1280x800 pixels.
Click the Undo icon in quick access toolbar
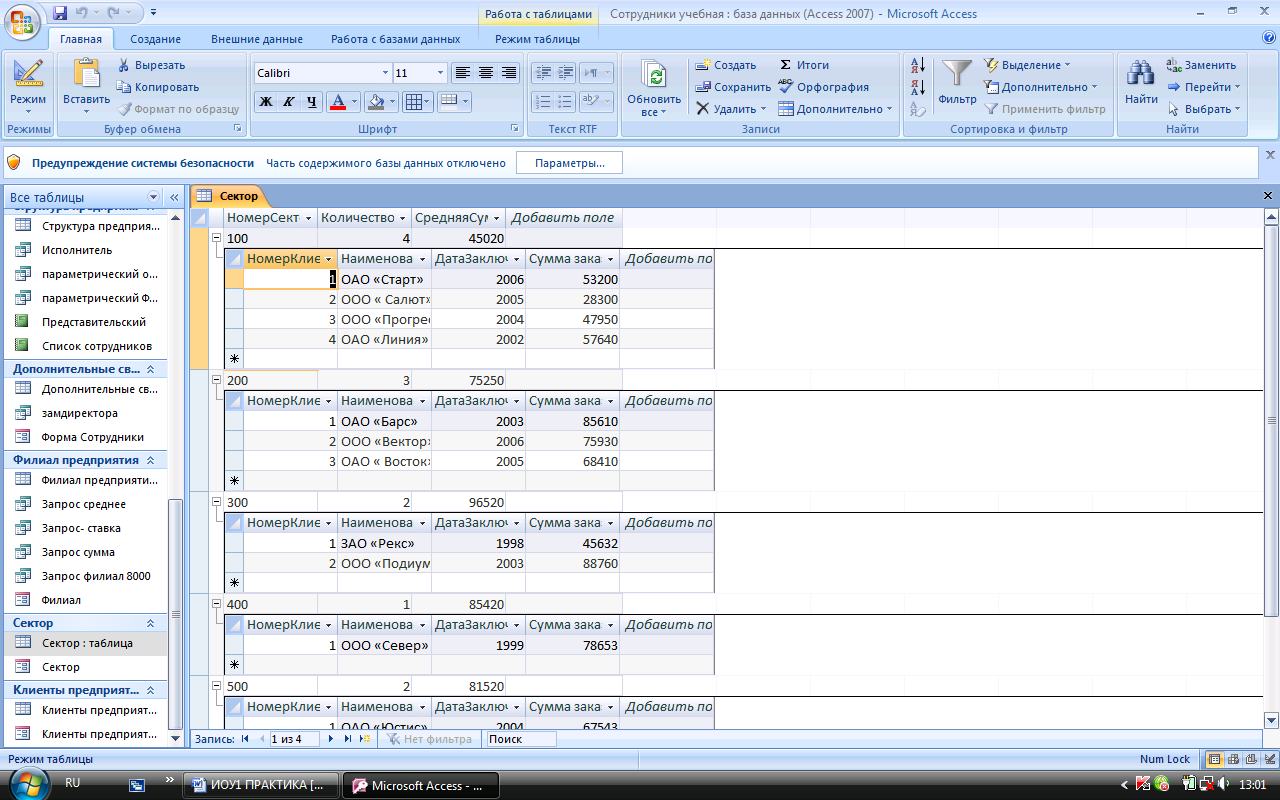(x=82, y=13)
